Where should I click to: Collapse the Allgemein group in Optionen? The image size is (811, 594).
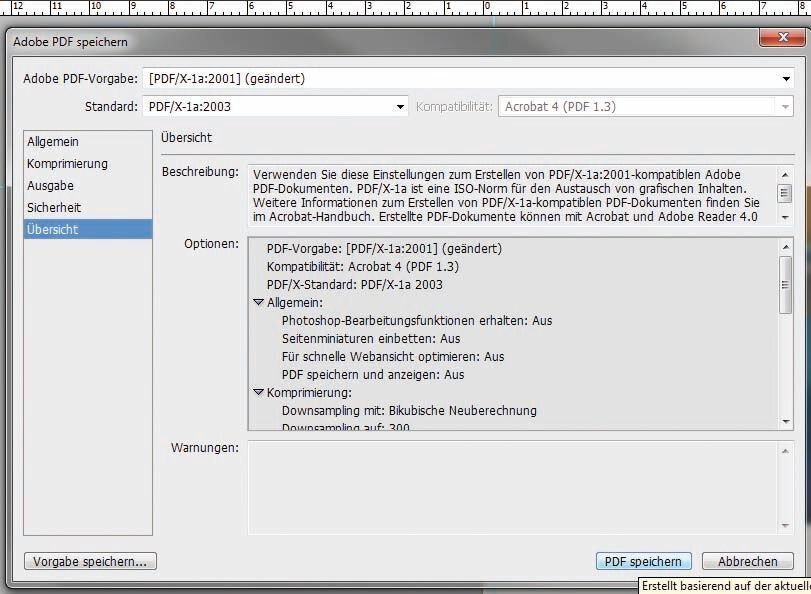tap(258, 302)
